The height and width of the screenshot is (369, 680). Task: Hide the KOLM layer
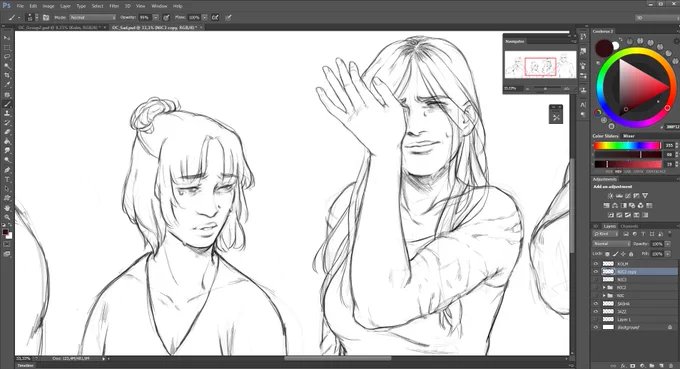[x=596, y=264]
